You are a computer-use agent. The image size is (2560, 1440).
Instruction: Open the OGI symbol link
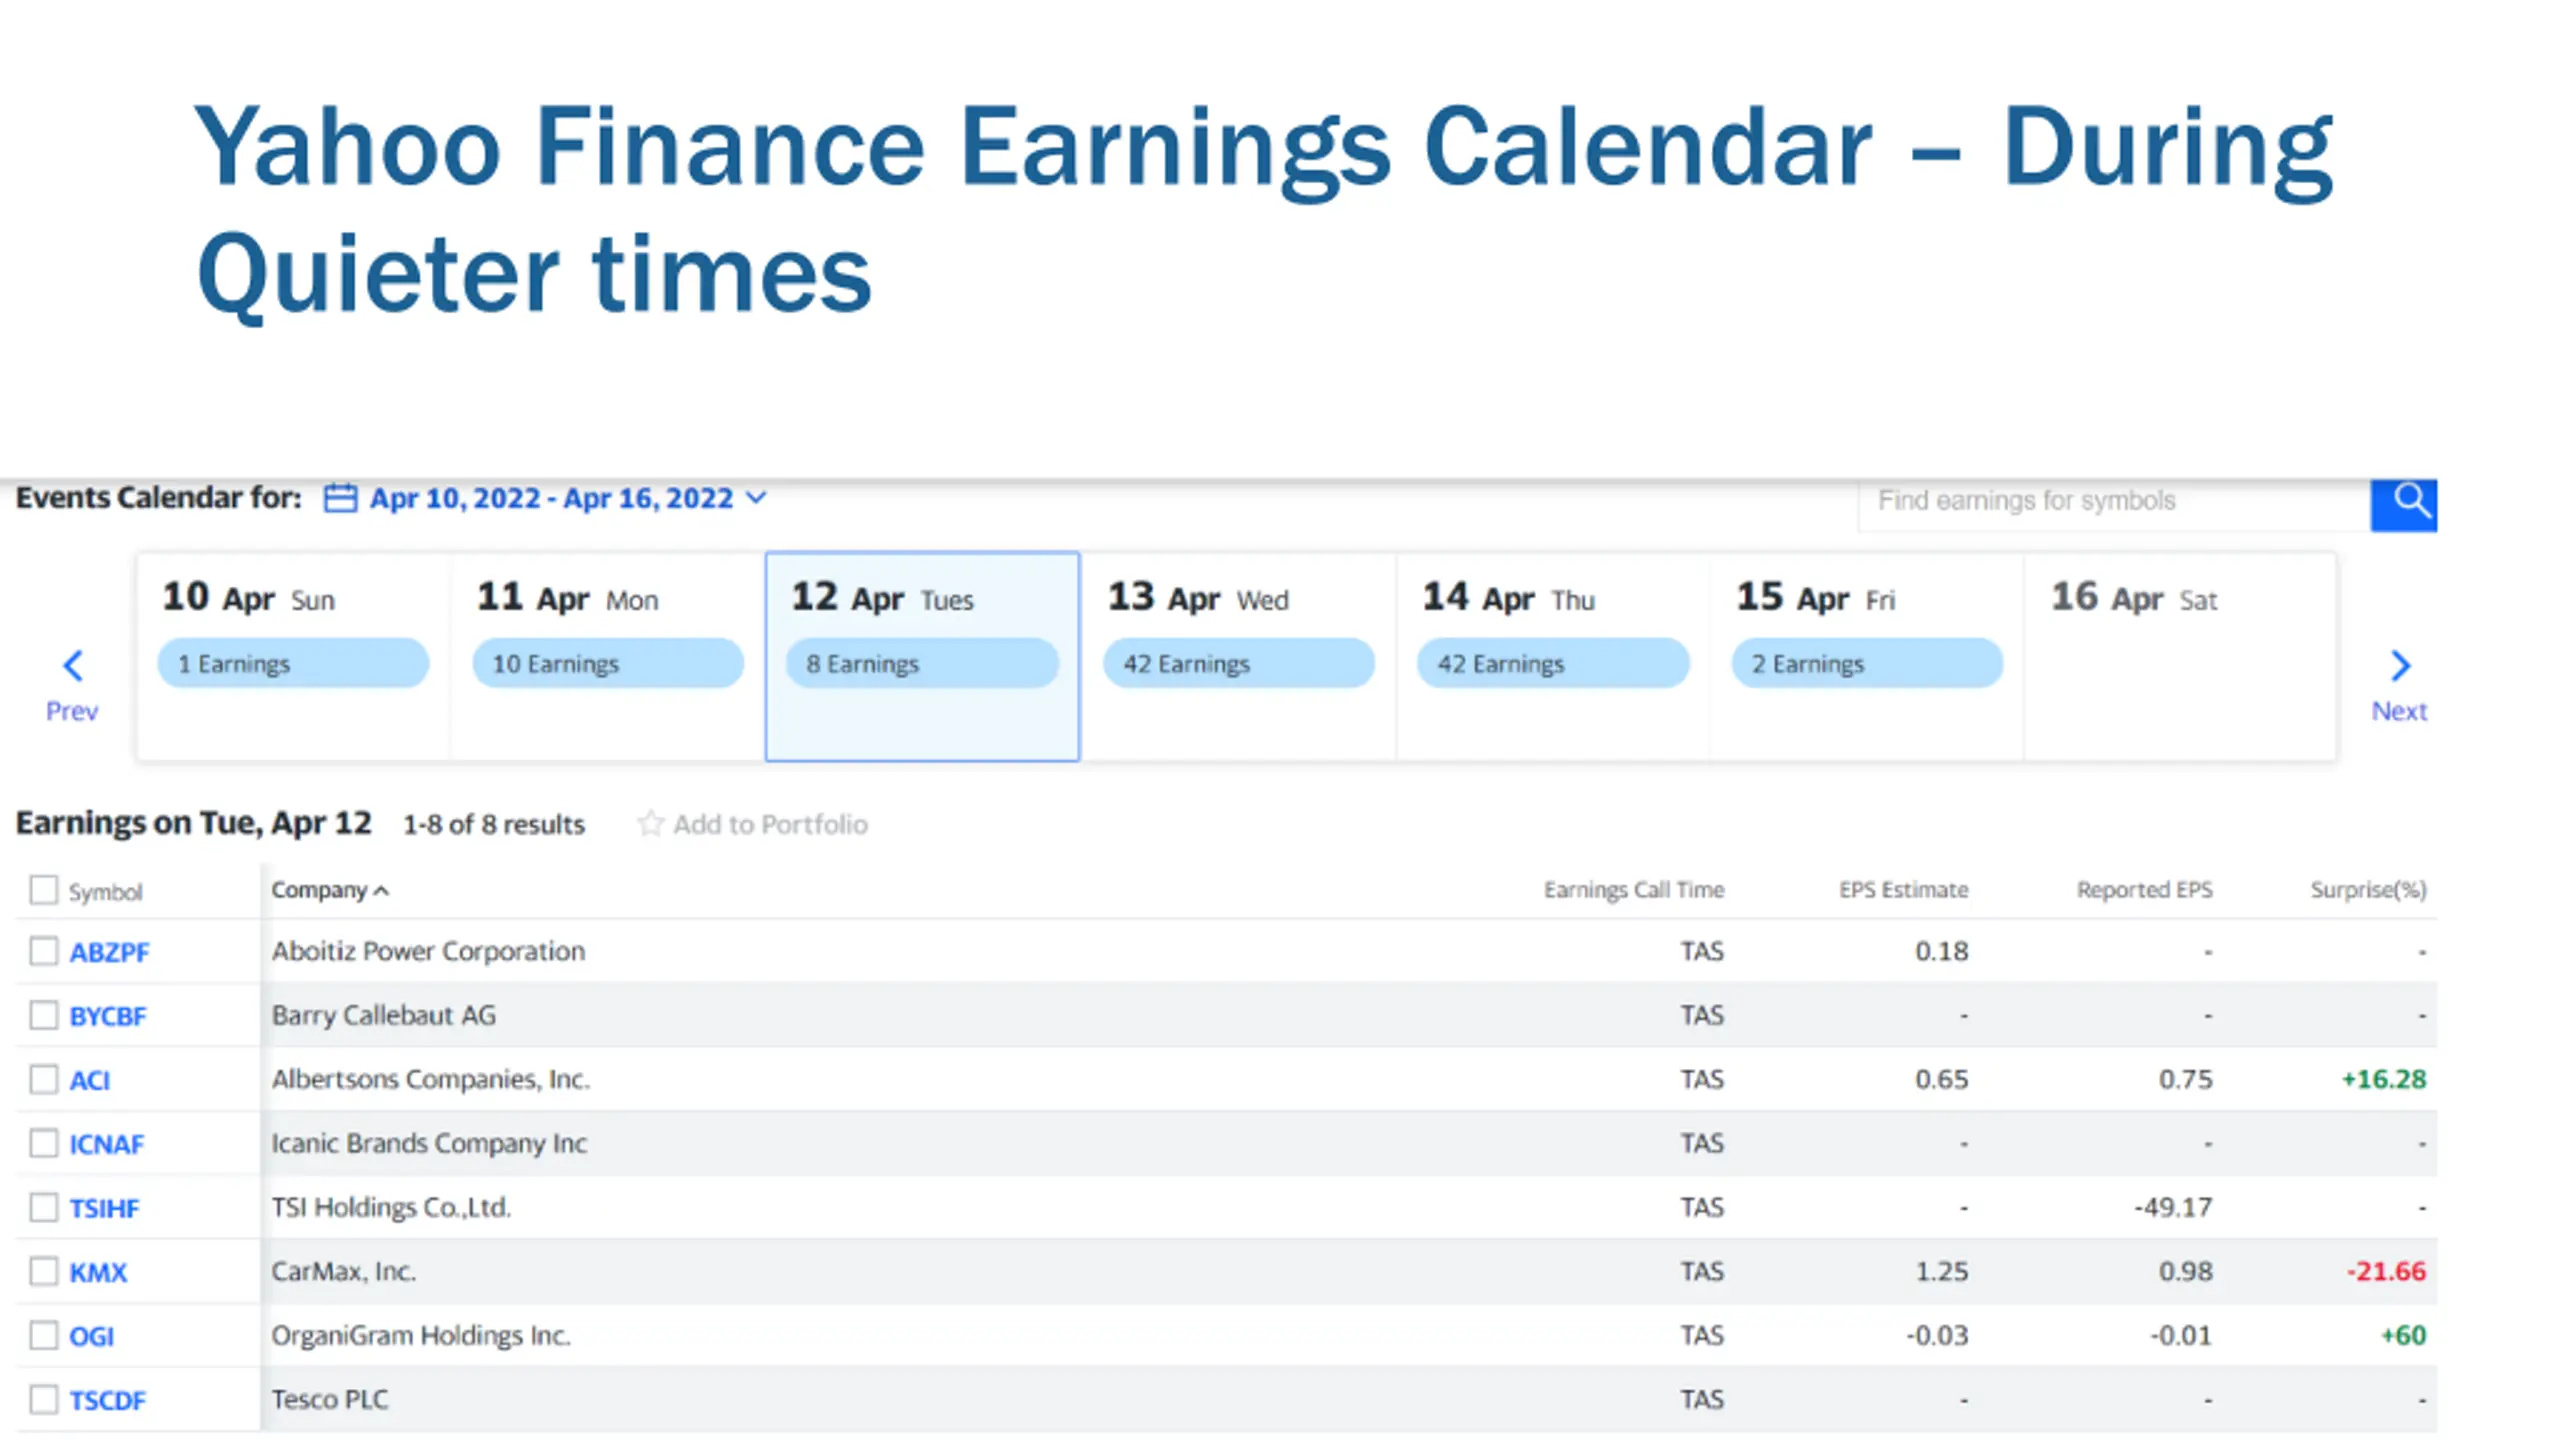click(91, 1336)
